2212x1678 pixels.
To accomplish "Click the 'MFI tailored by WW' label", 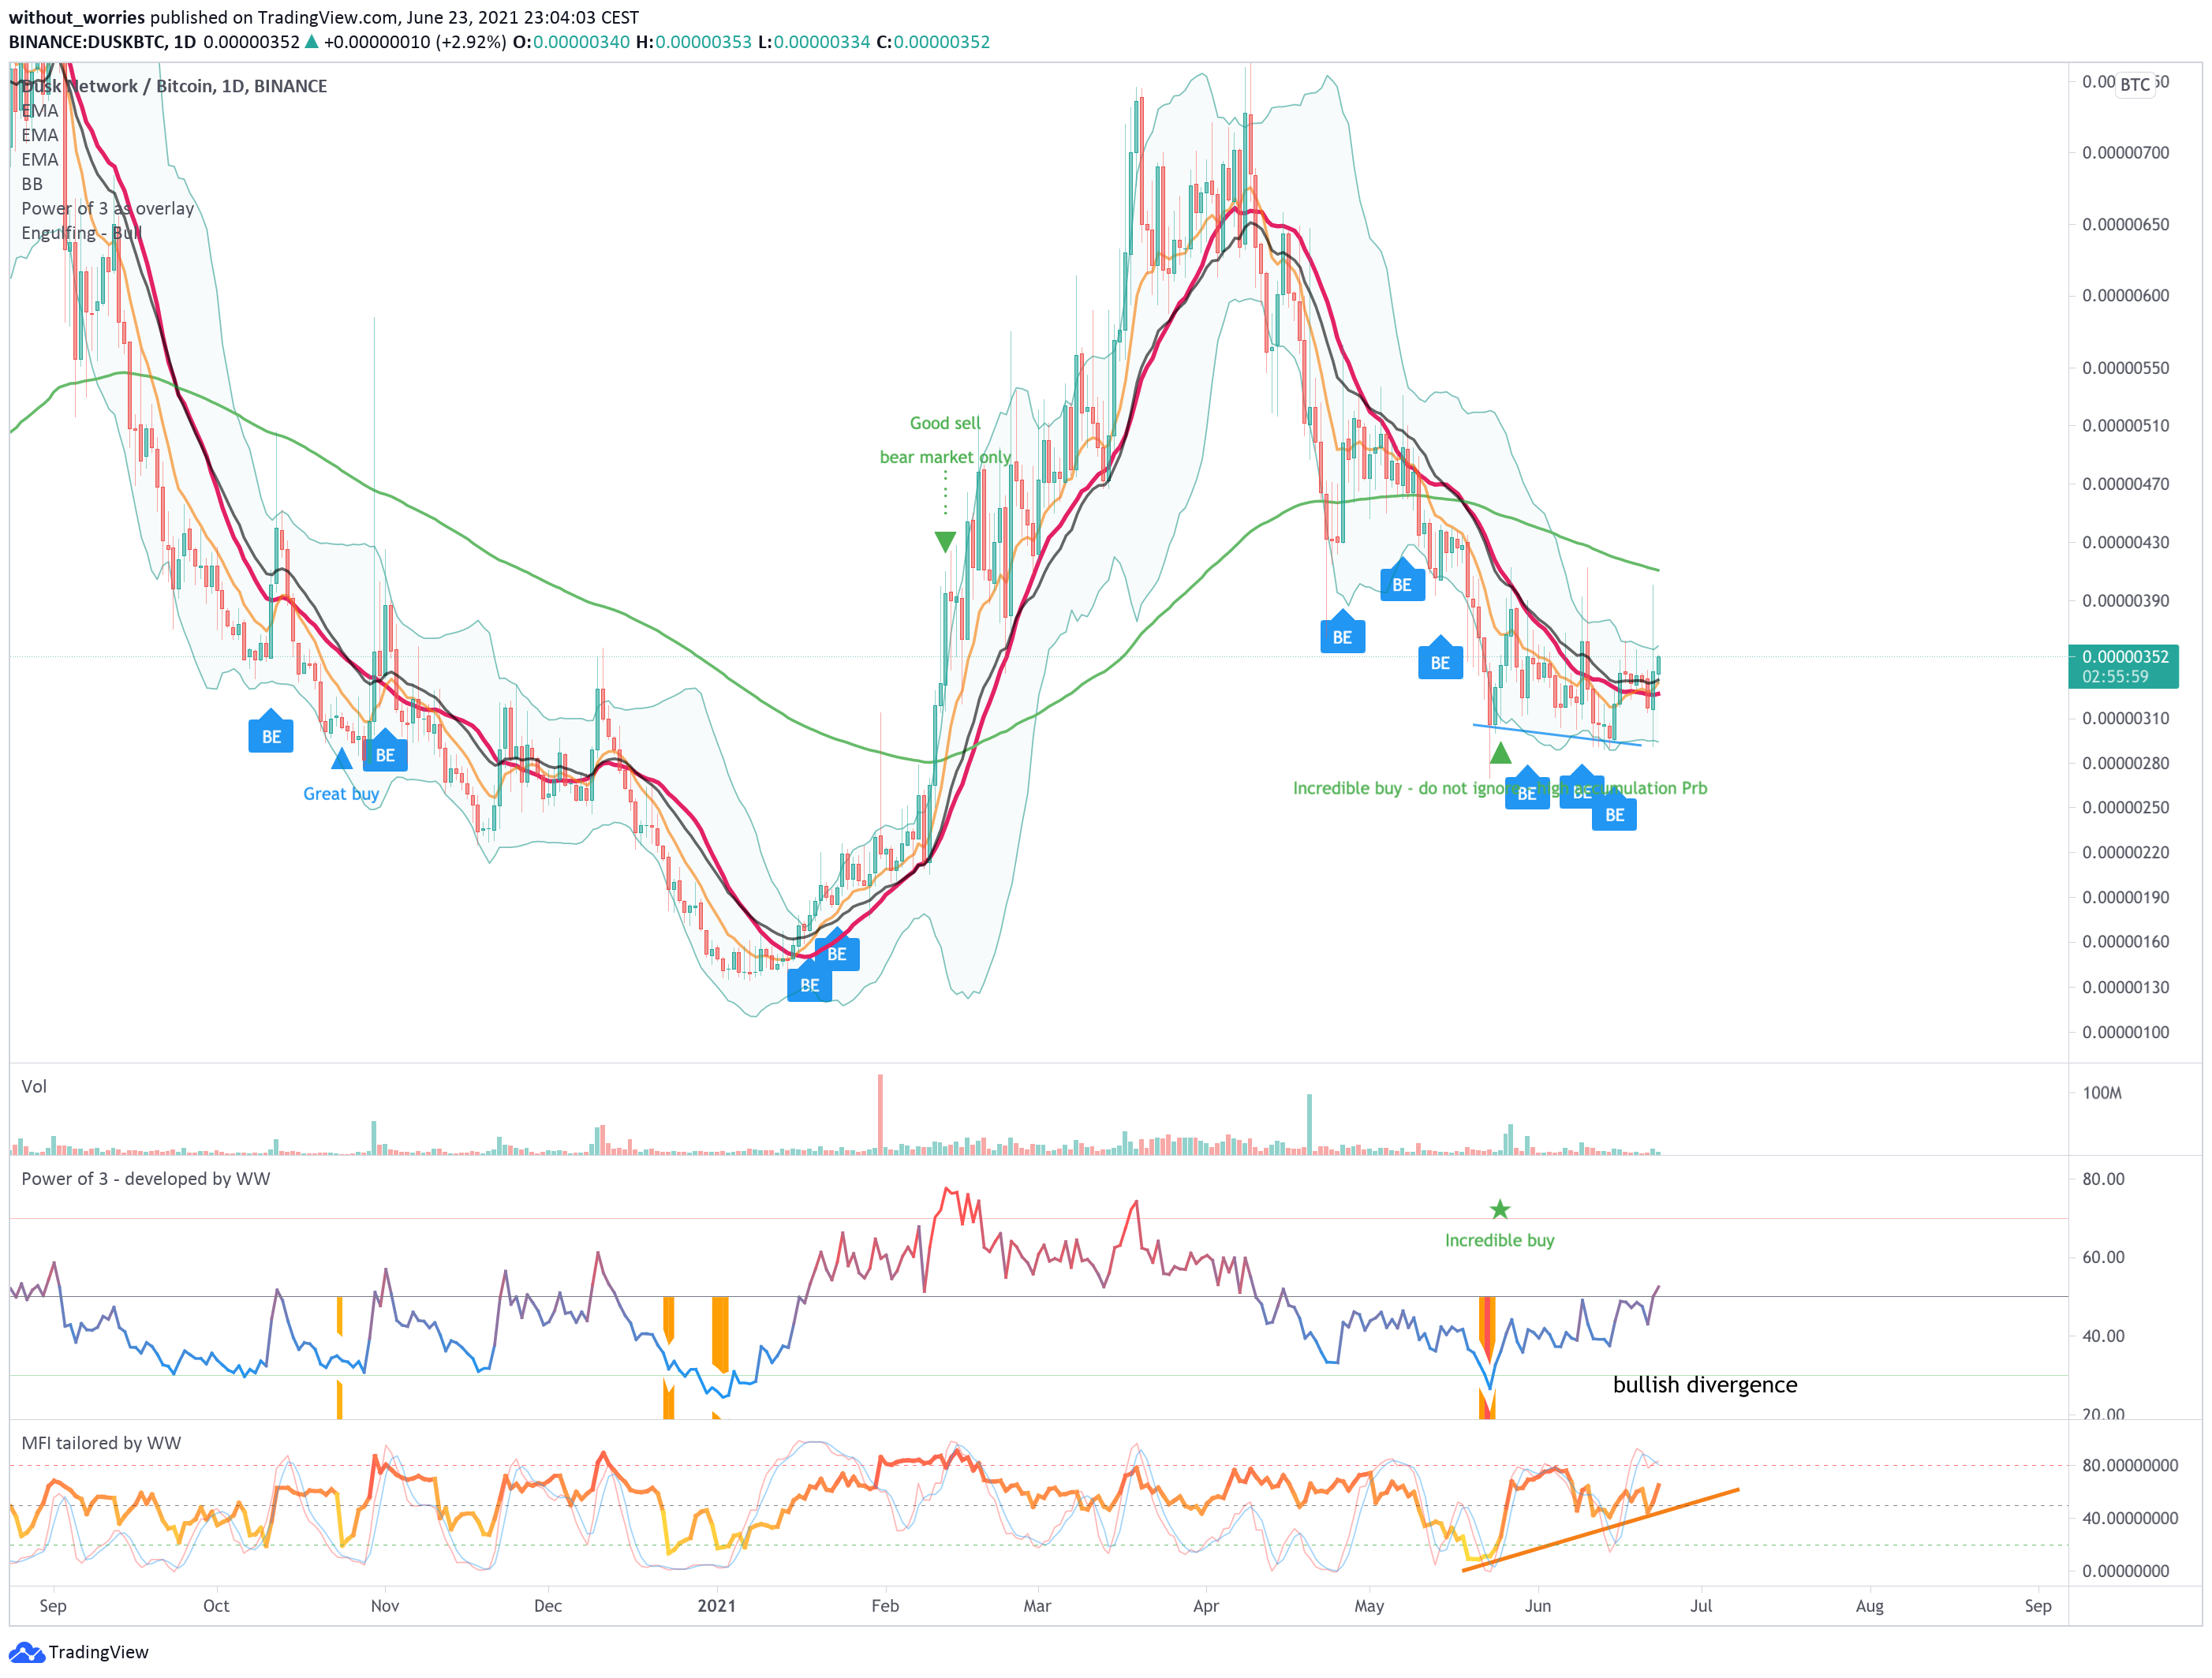I will pyautogui.click(x=101, y=1442).
